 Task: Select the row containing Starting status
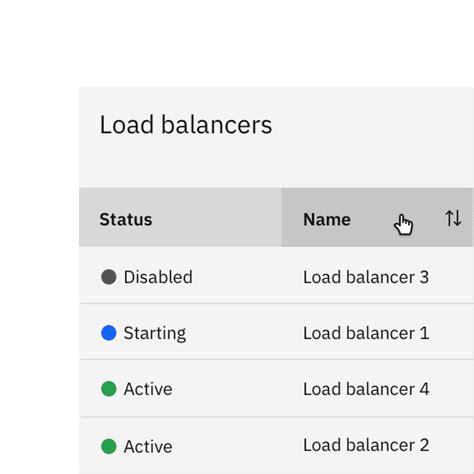tap(277, 332)
